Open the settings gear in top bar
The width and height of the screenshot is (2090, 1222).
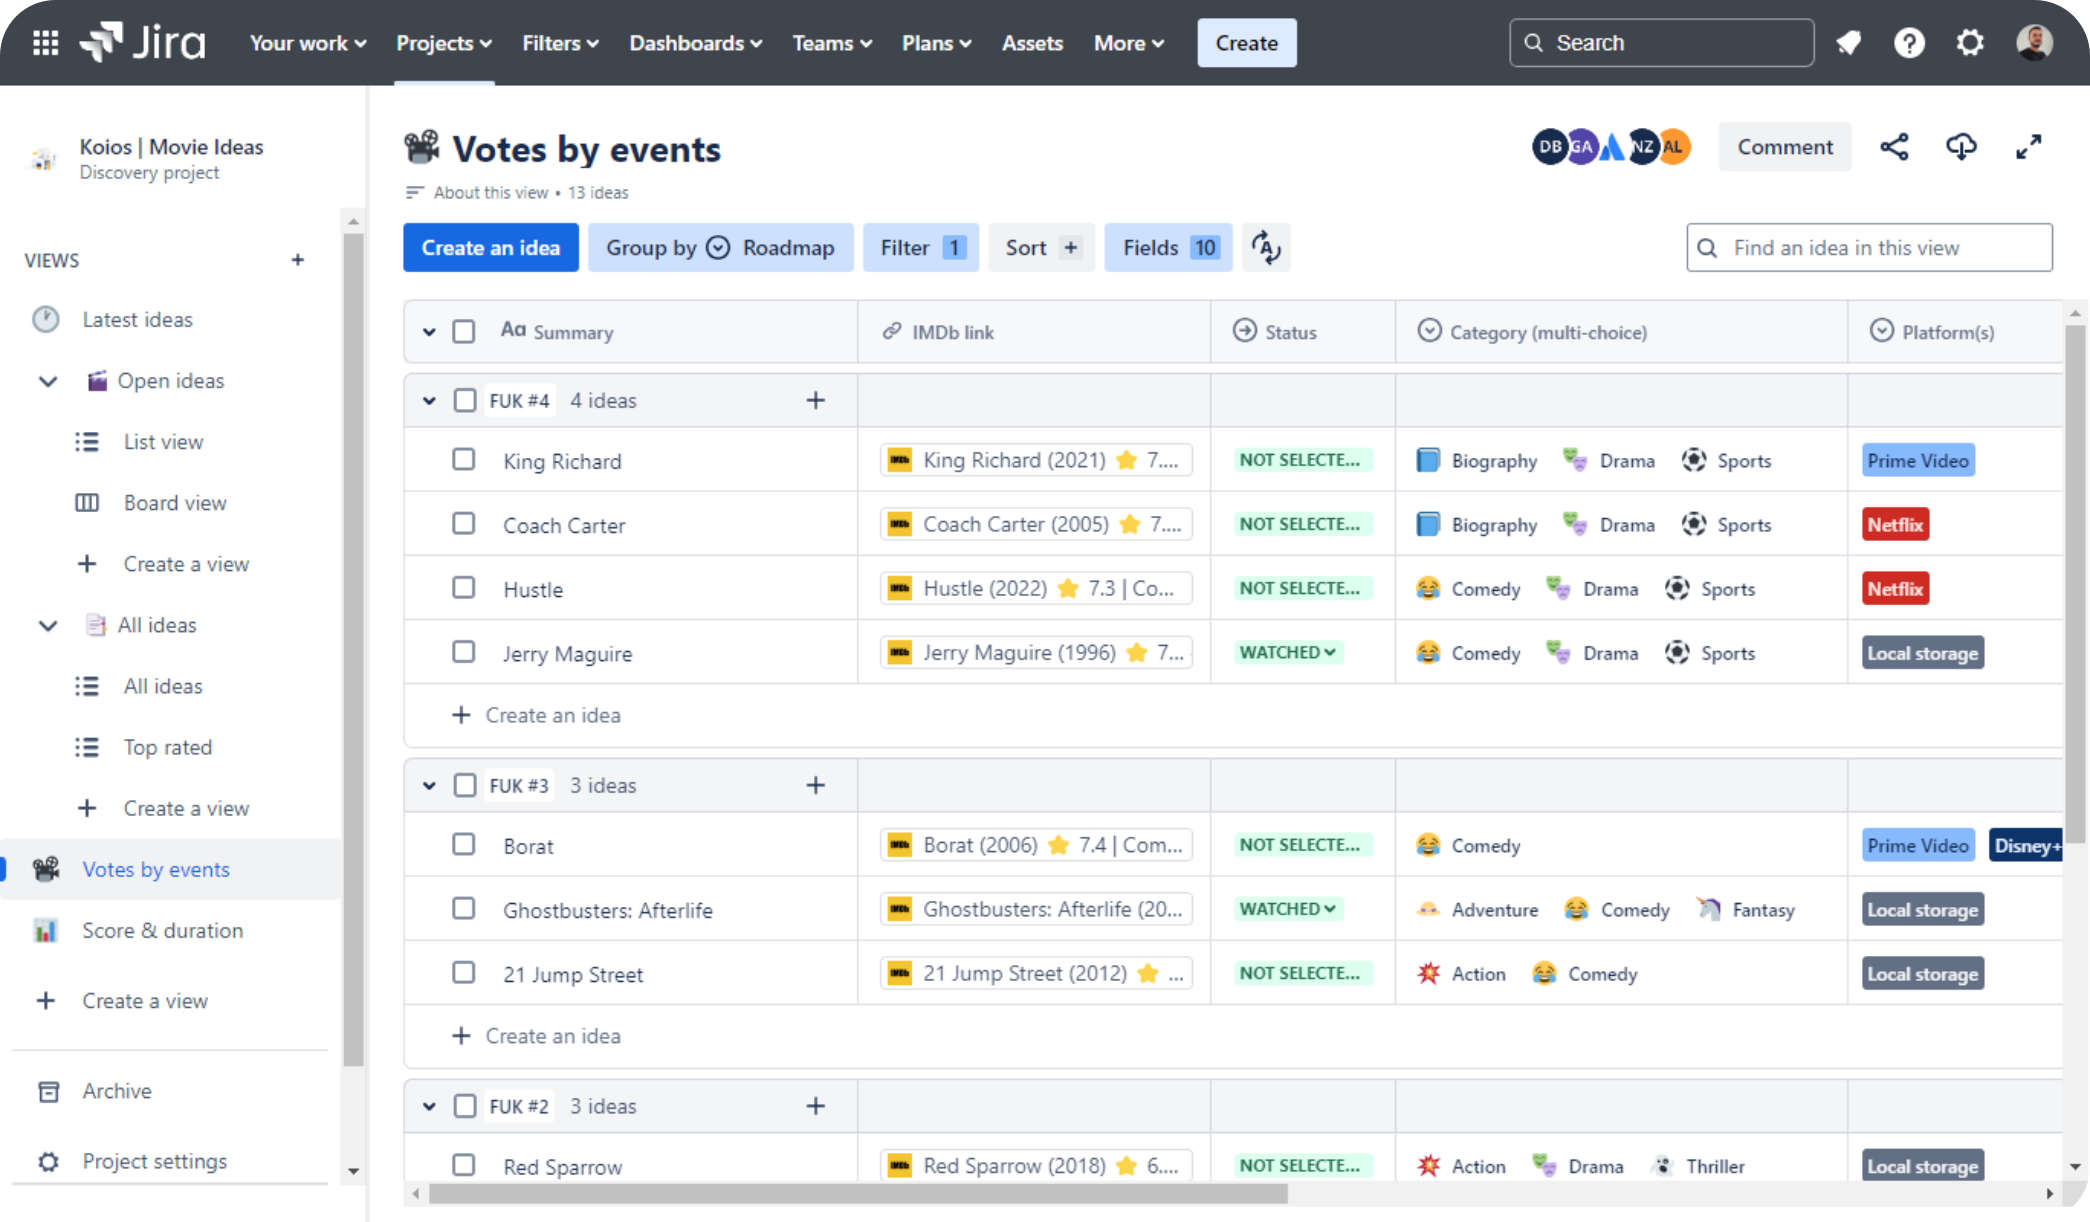[x=1969, y=43]
